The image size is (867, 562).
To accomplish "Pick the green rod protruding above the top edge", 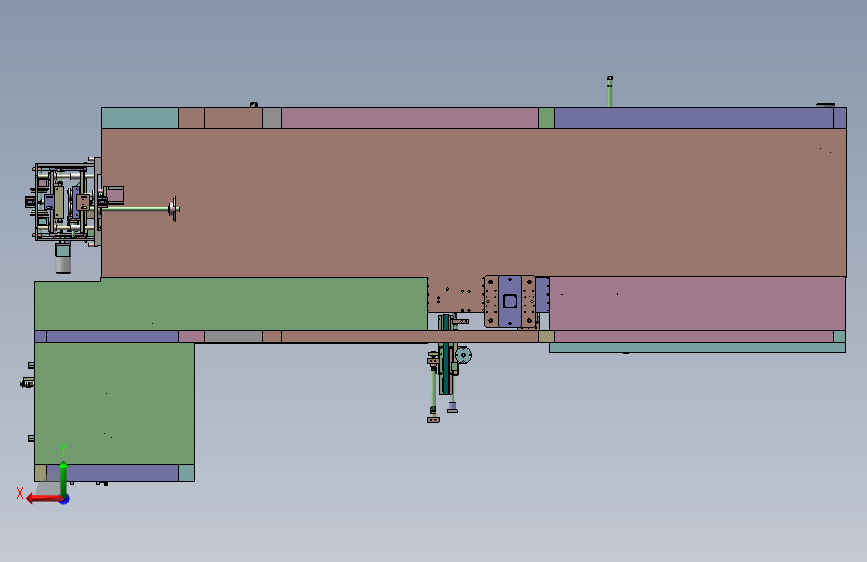I will coord(610,92).
